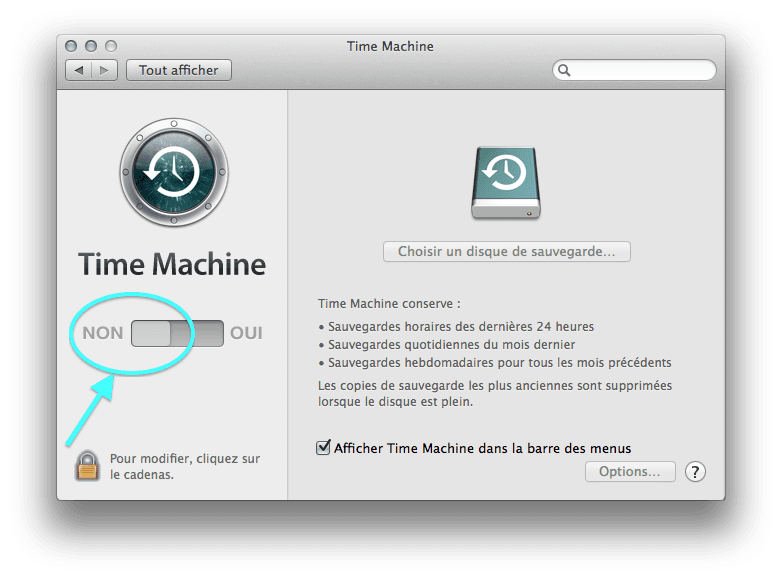
Task: Open the Options… button
Action: [x=630, y=471]
